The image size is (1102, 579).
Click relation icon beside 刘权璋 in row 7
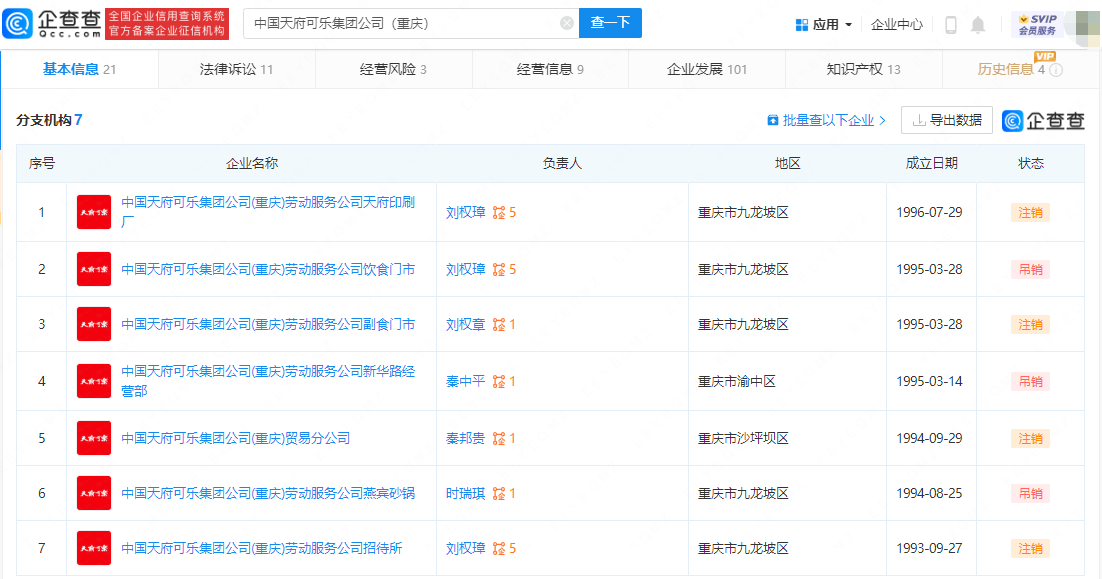tap(499, 548)
